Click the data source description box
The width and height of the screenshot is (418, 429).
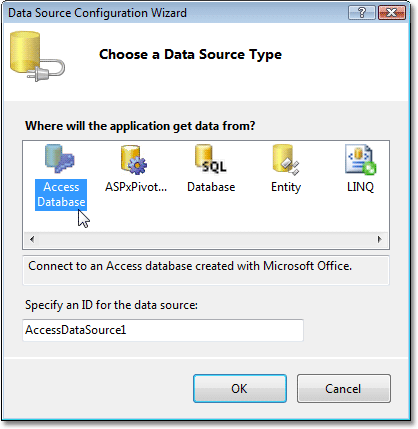tap(206, 270)
